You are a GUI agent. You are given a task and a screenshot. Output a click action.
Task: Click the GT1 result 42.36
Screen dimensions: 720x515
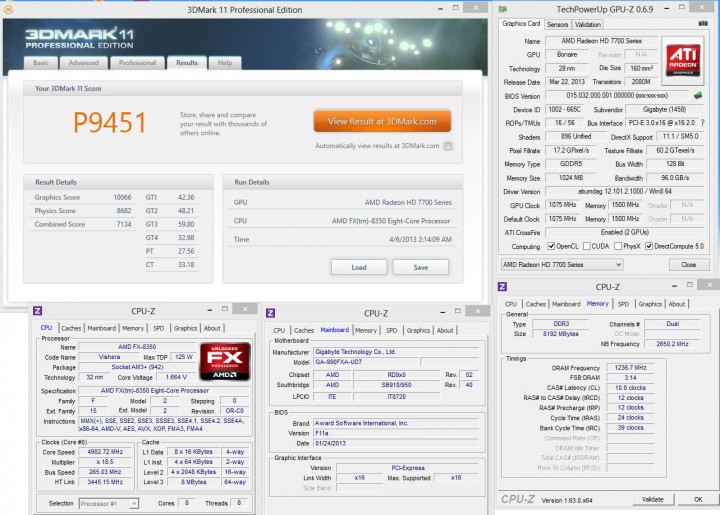tap(186, 197)
